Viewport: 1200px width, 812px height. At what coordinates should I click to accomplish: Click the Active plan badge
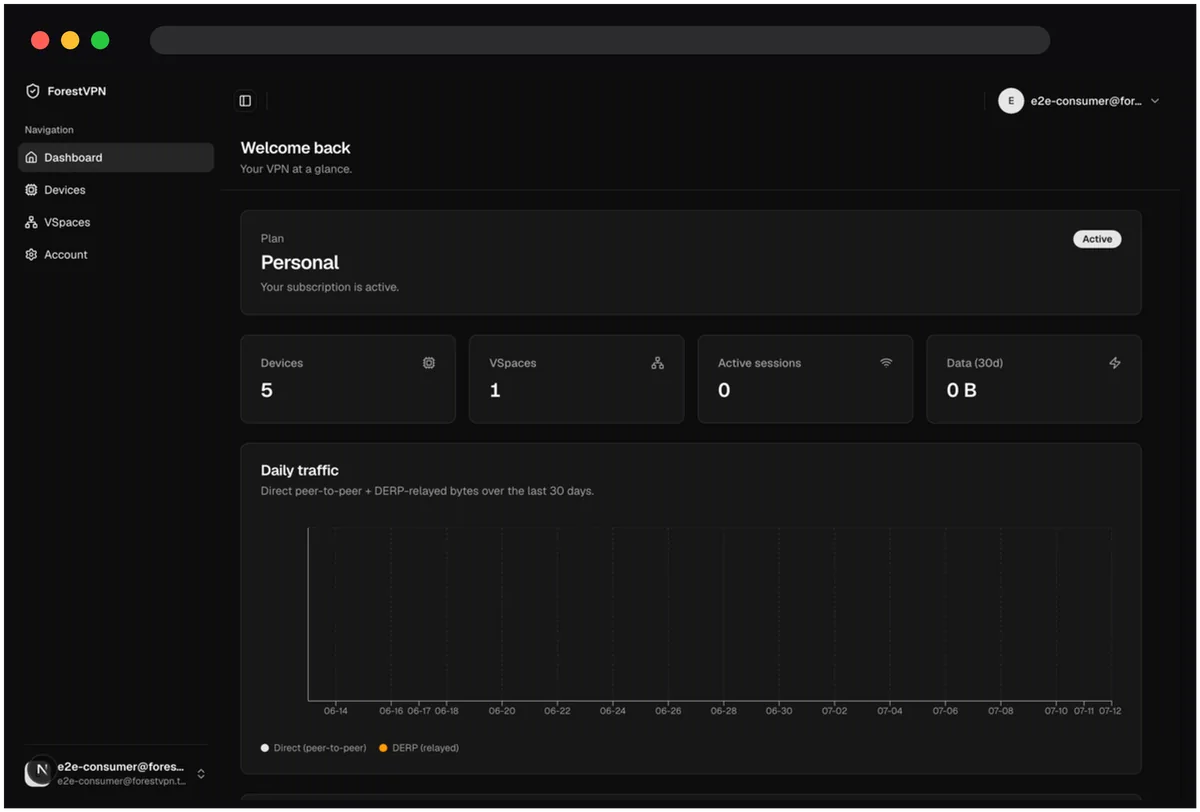[x=1097, y=239]
